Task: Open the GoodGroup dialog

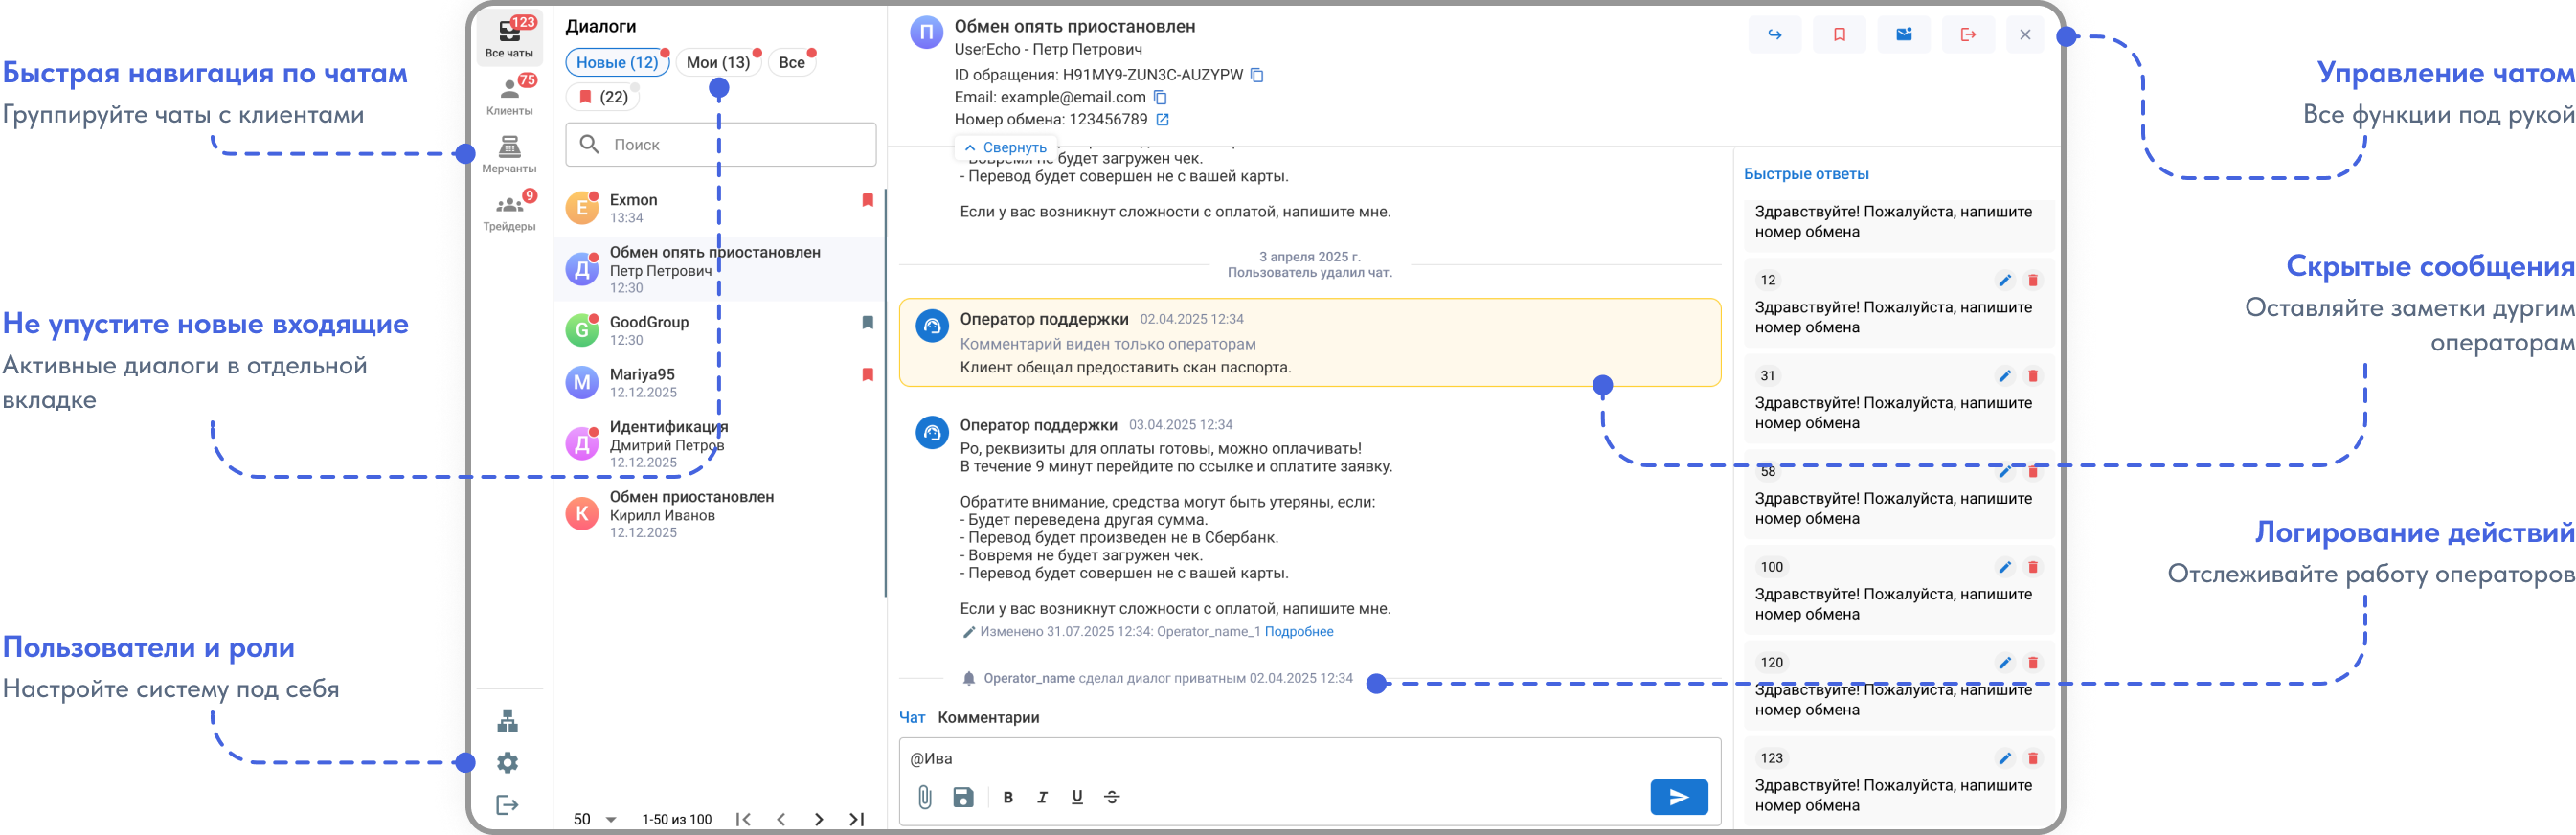Action: click(x=720, y=330)
